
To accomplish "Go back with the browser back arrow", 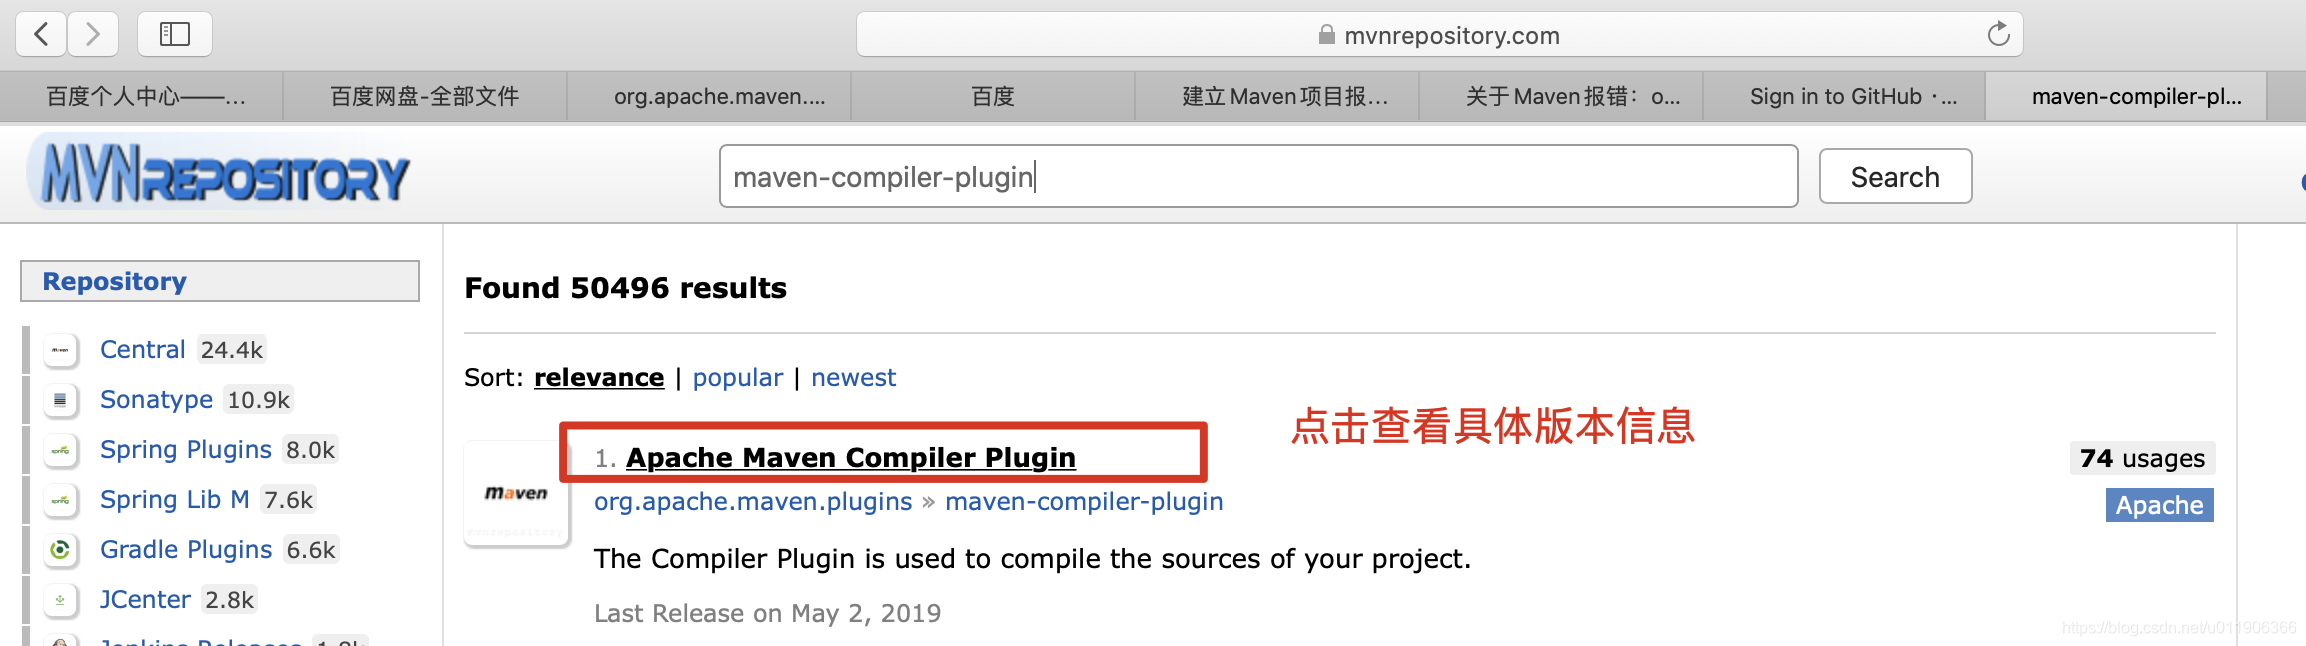I will click(42, 34).
